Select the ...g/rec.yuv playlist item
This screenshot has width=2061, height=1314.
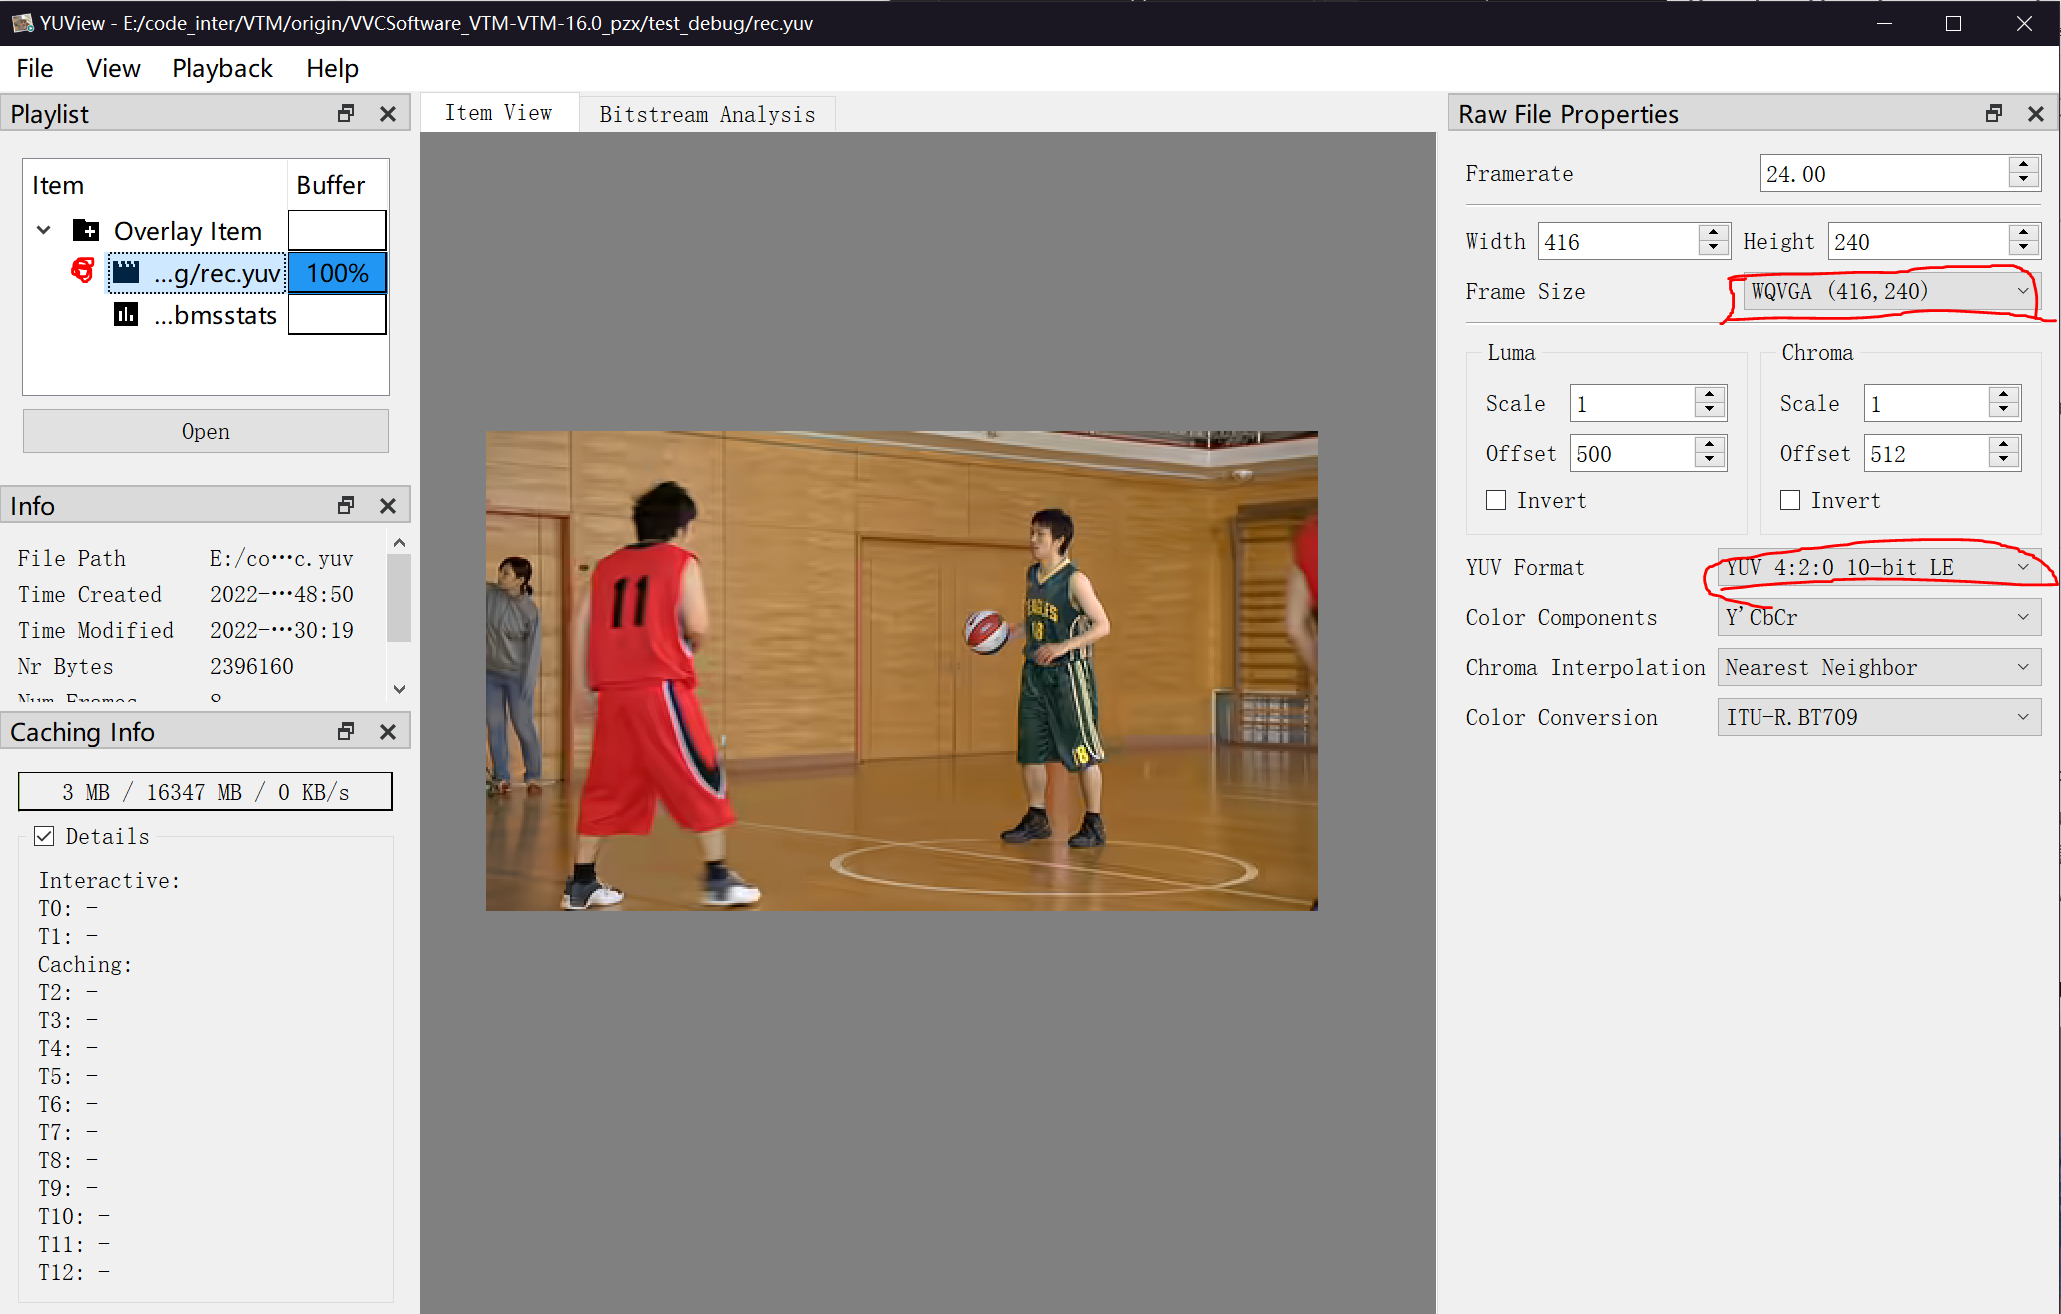coord(198,272)
